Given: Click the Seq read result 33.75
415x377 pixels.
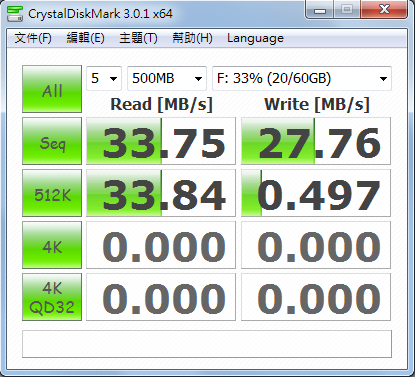Looking at the screenshot, I should click(x=161, y=141).
